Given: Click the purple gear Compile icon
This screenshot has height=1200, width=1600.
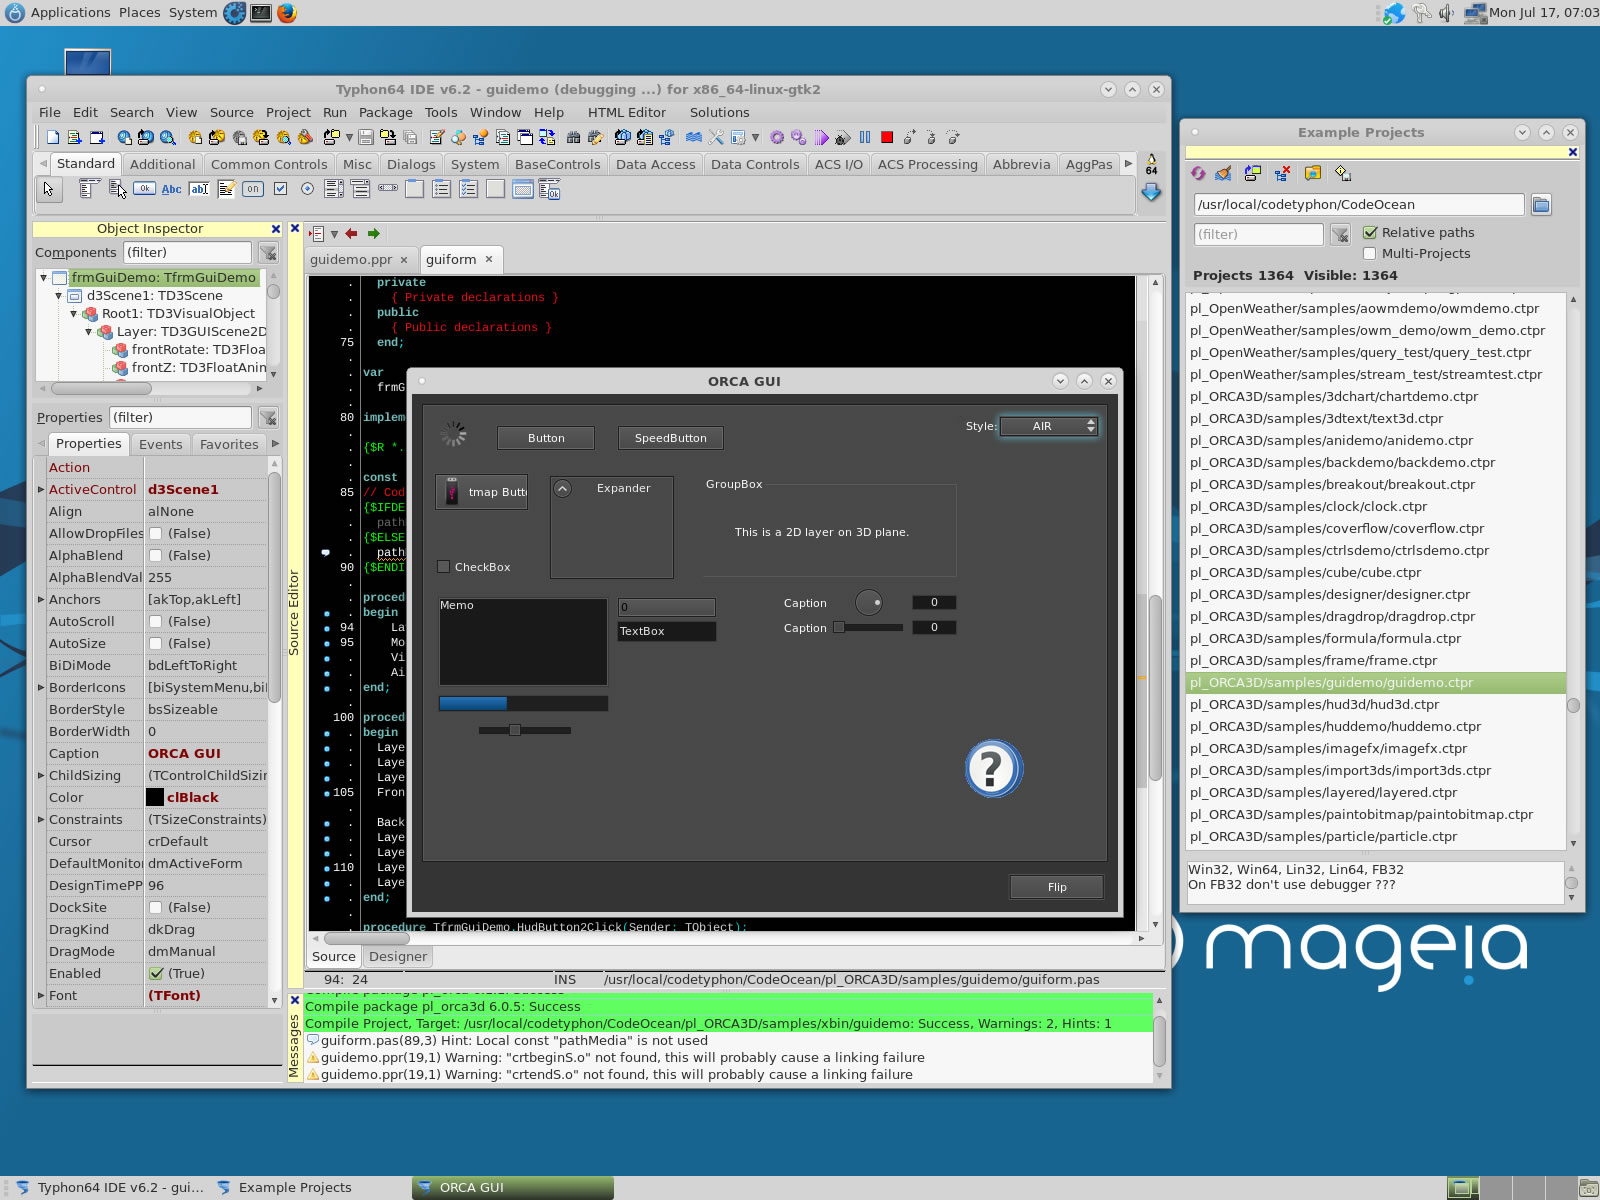Looking at the screenshot, I should 777,138.
